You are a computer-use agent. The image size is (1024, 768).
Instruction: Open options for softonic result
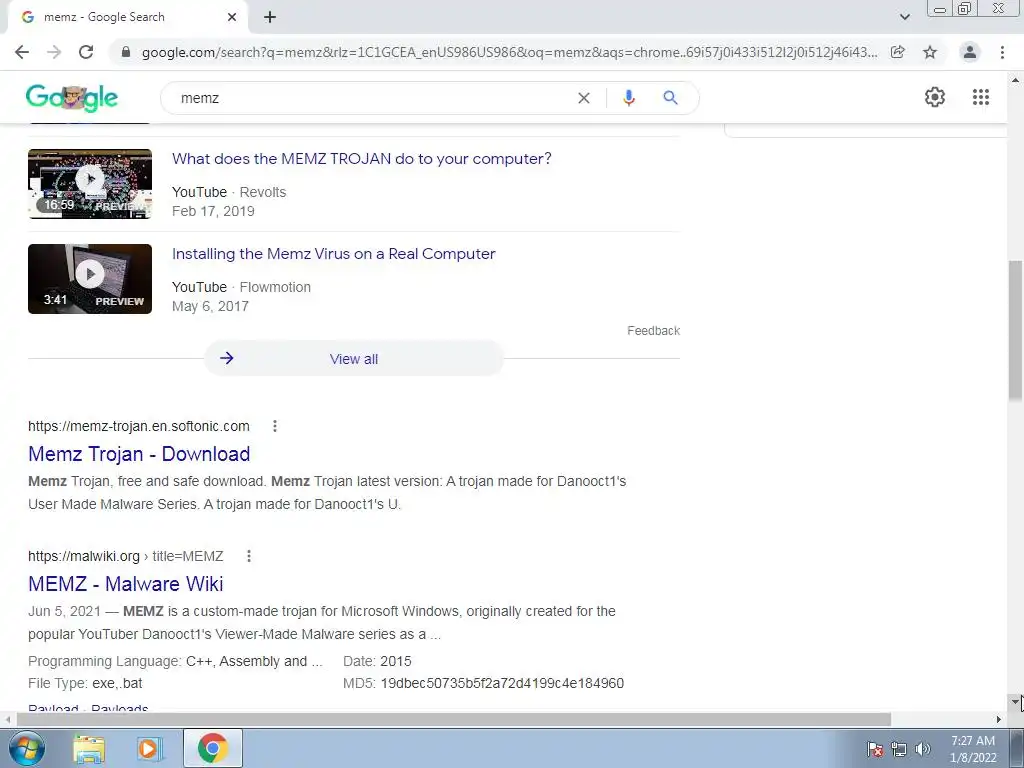275,426
